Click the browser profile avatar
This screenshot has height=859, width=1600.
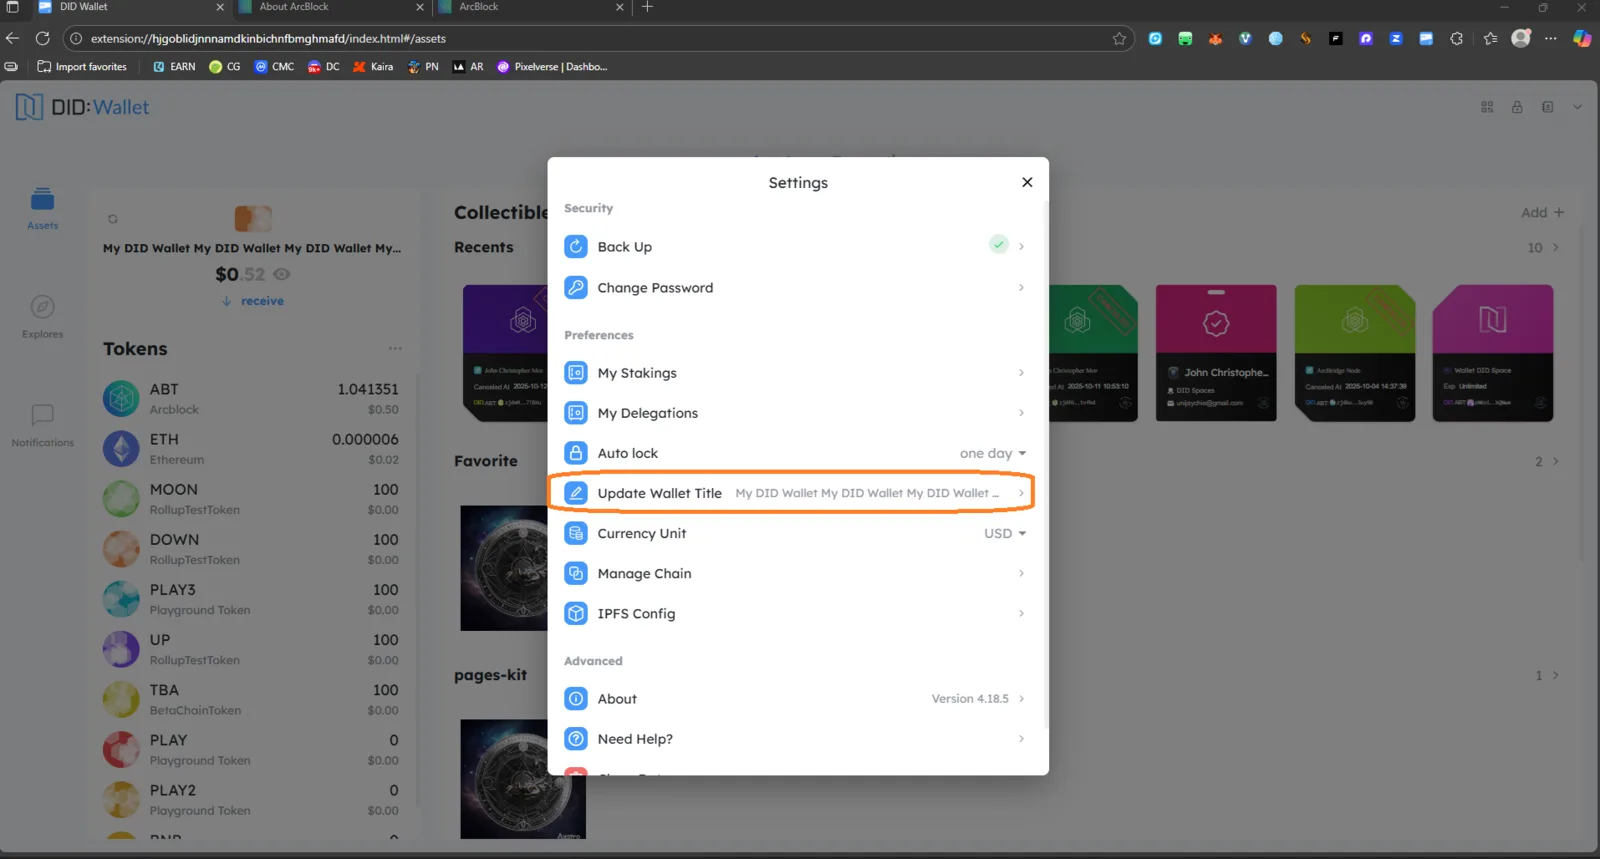coord(1521,38)
